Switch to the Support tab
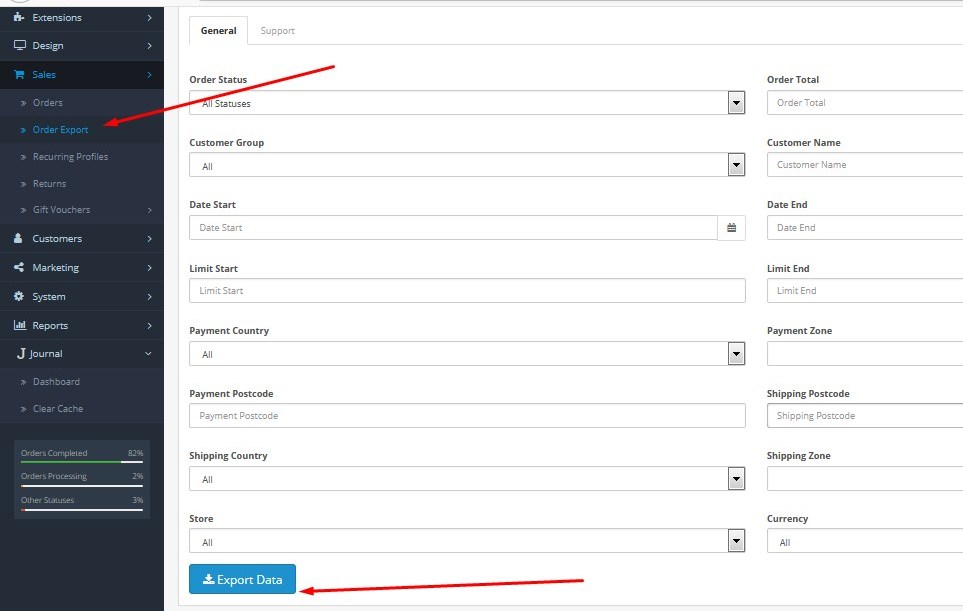 tap(278, 31)
